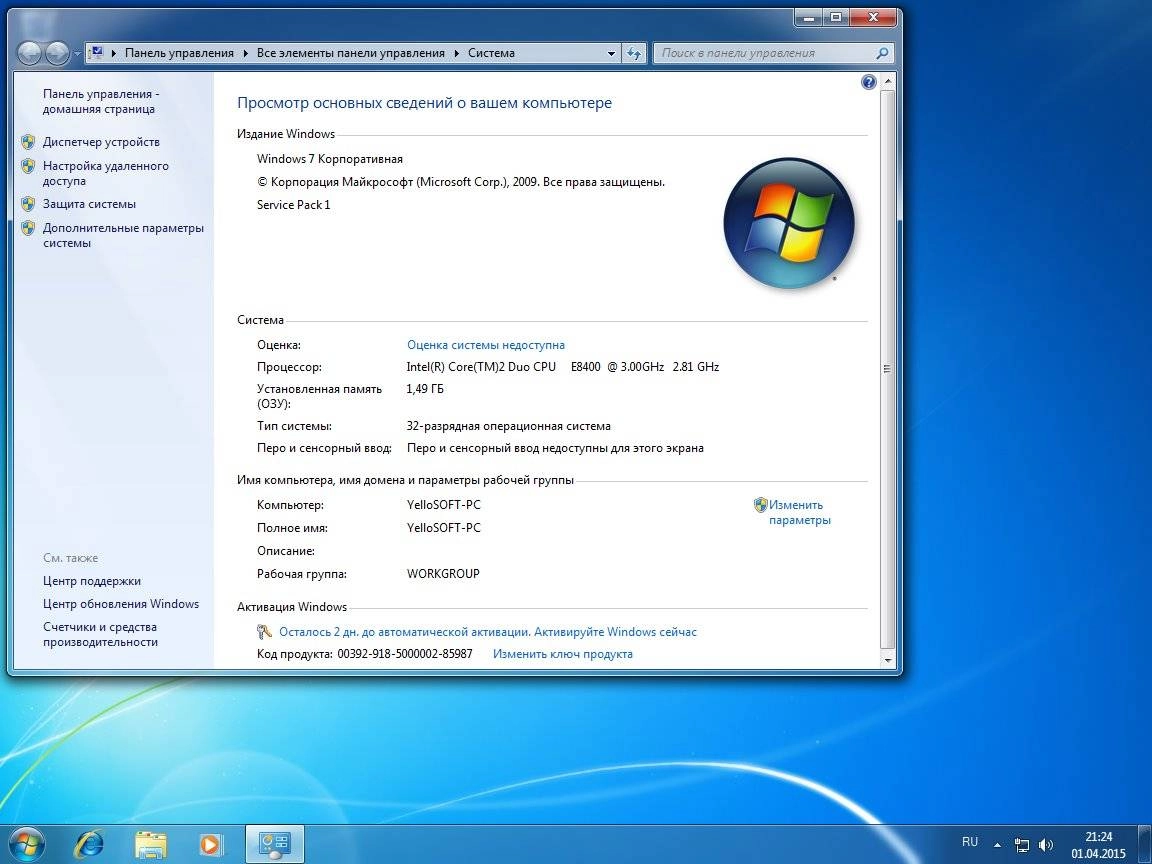The width and height of the screenshot is (1152, 864).
Task: Click Control Panel taskbar button
Action: (275, 844)
